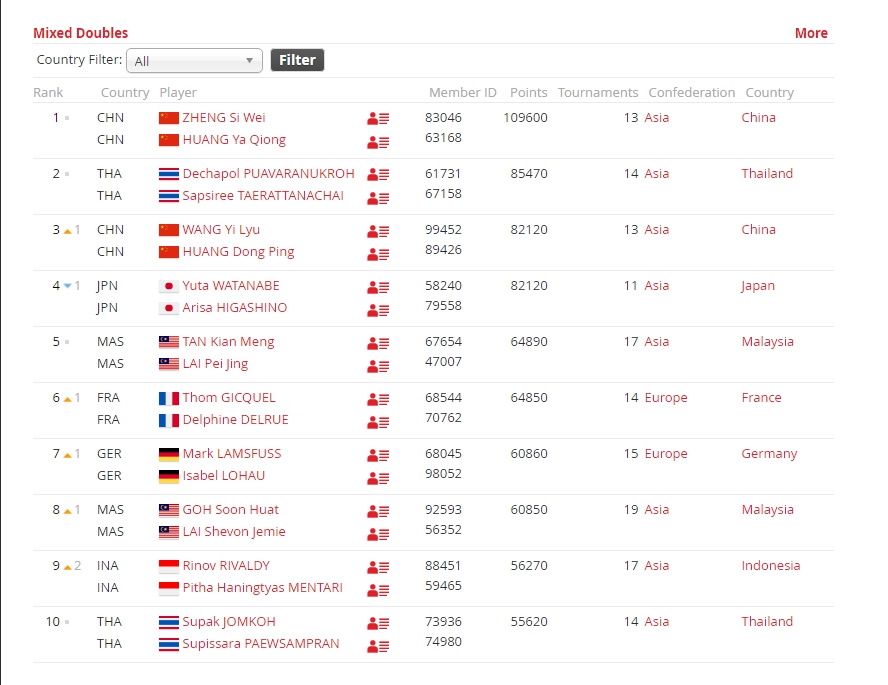The height and width of the screenshot is (685, 888).
Task: Click profile icon next to GOH Soon Huat
Action: click(377, 510)
